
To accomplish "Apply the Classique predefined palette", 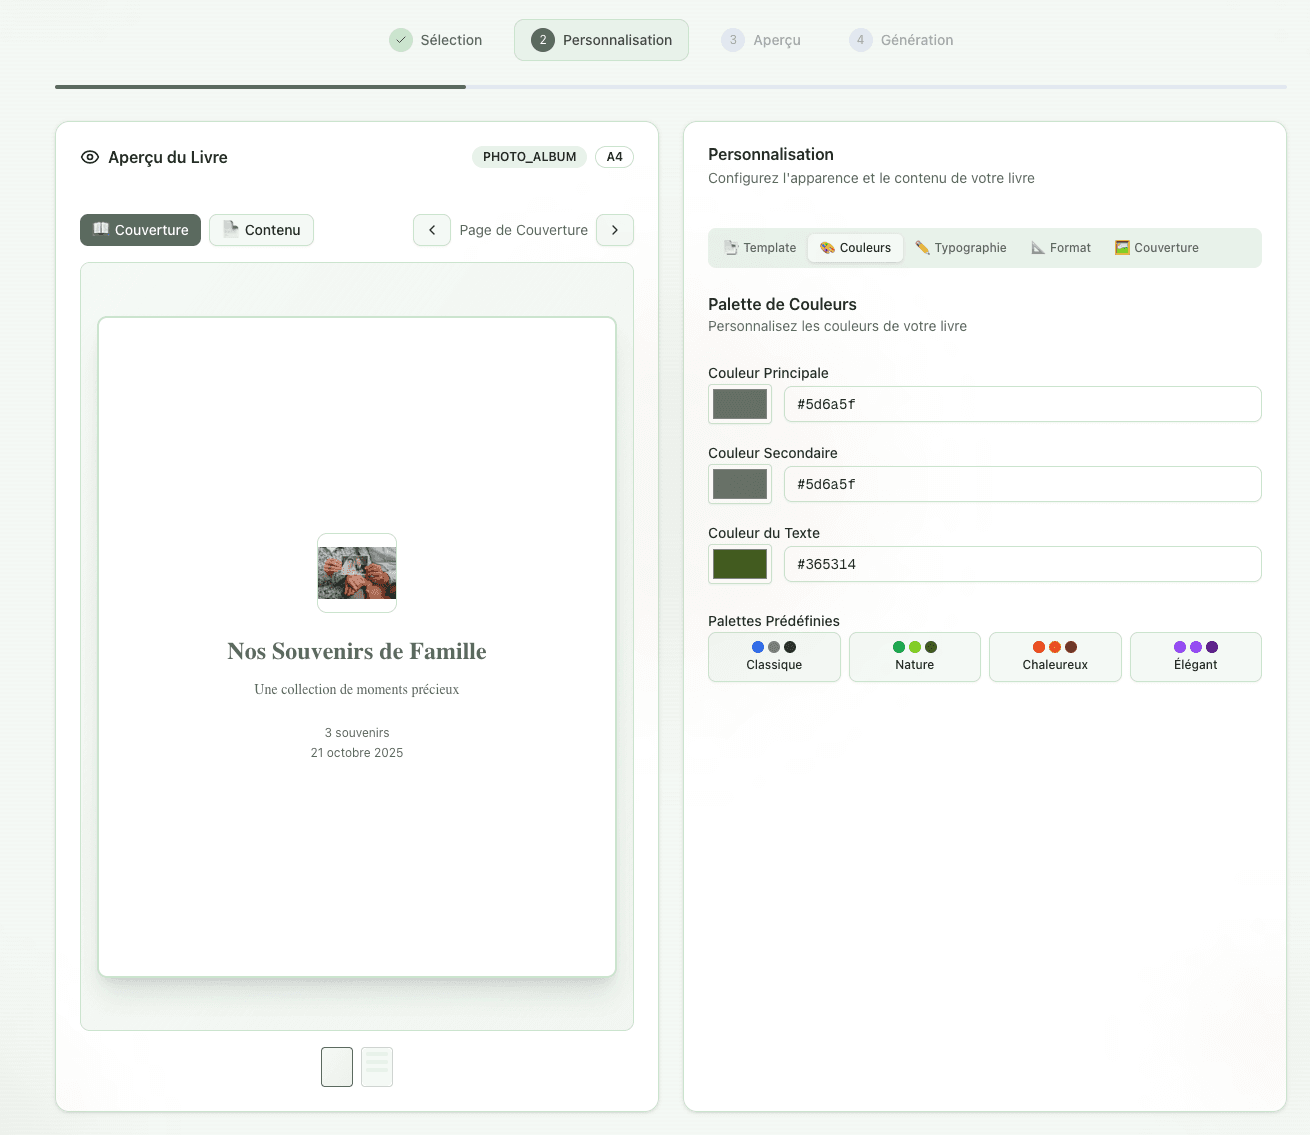I will tap(774, 657).
